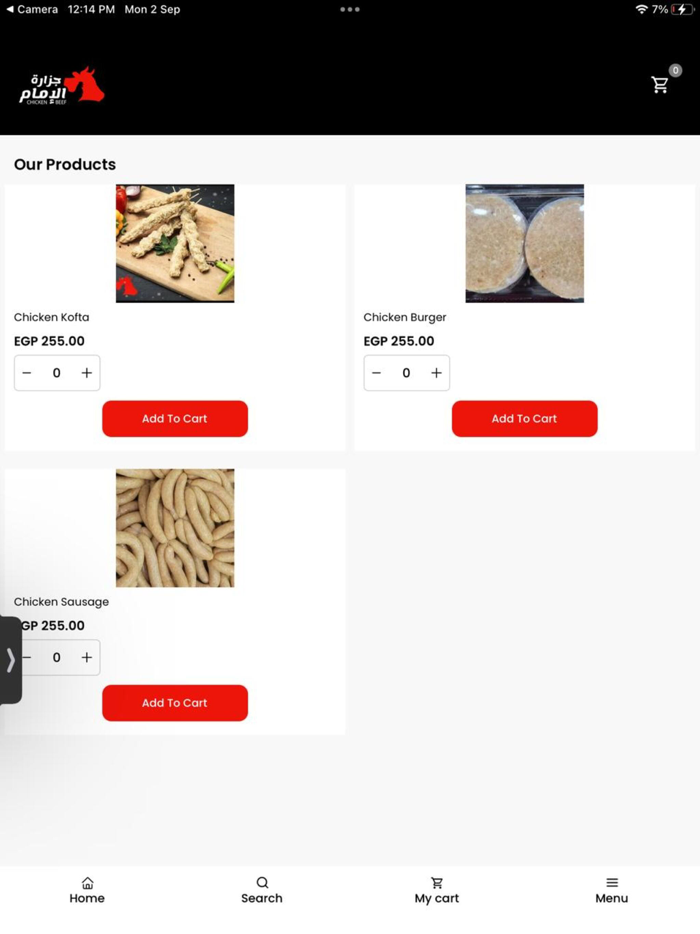
Task: Decrease Chicken Kofta quantity with minus
Action: (x=27, y=373)
